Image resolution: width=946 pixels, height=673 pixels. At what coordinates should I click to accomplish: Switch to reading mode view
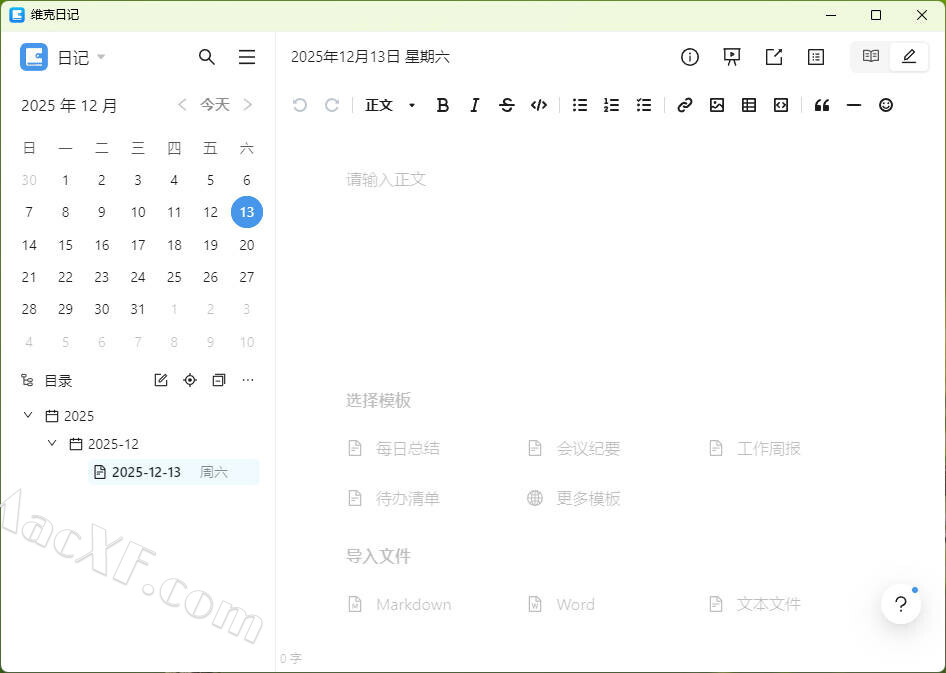[871, 57]
